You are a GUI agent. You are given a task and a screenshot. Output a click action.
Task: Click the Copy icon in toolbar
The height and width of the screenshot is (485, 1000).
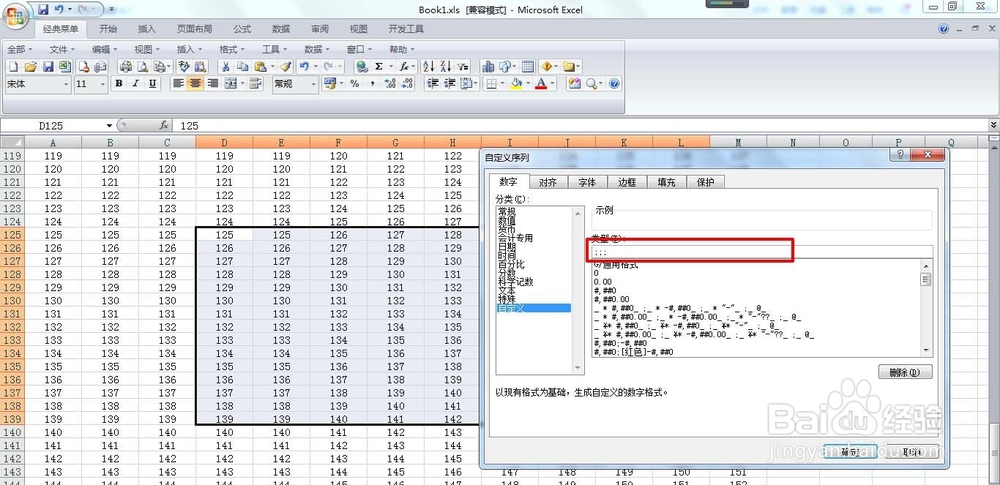coord(242,66)
